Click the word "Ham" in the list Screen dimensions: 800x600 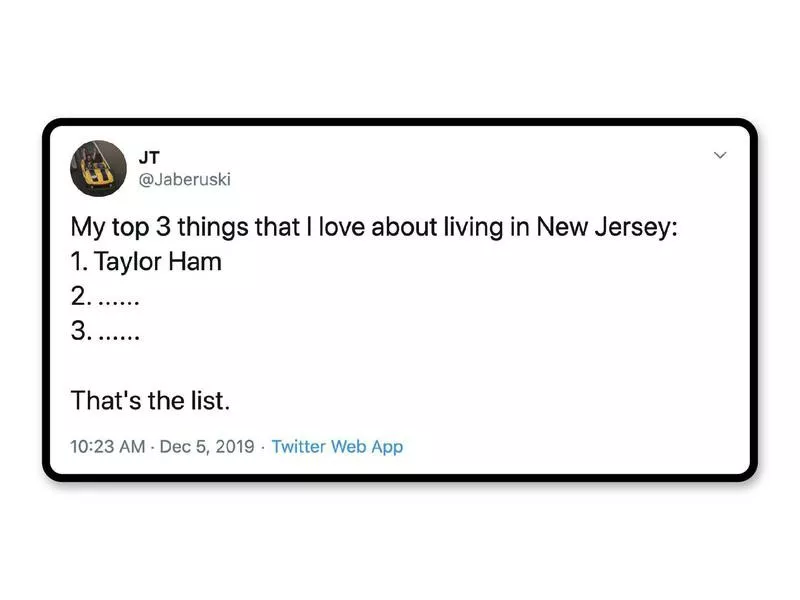pos(198,264)
